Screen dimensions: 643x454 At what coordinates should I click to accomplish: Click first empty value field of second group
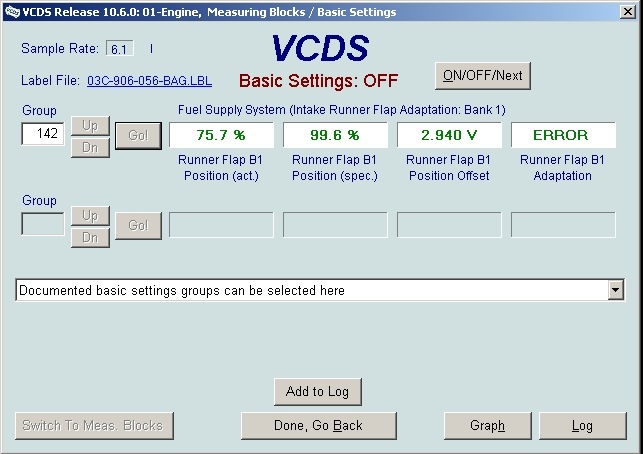pos(221,225)
